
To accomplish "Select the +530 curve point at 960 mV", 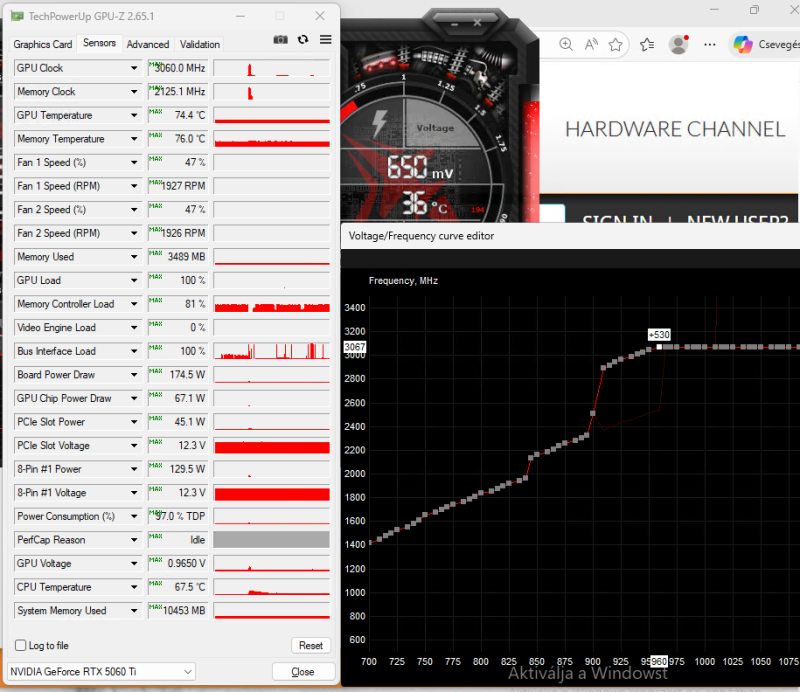I will [659, 347].
